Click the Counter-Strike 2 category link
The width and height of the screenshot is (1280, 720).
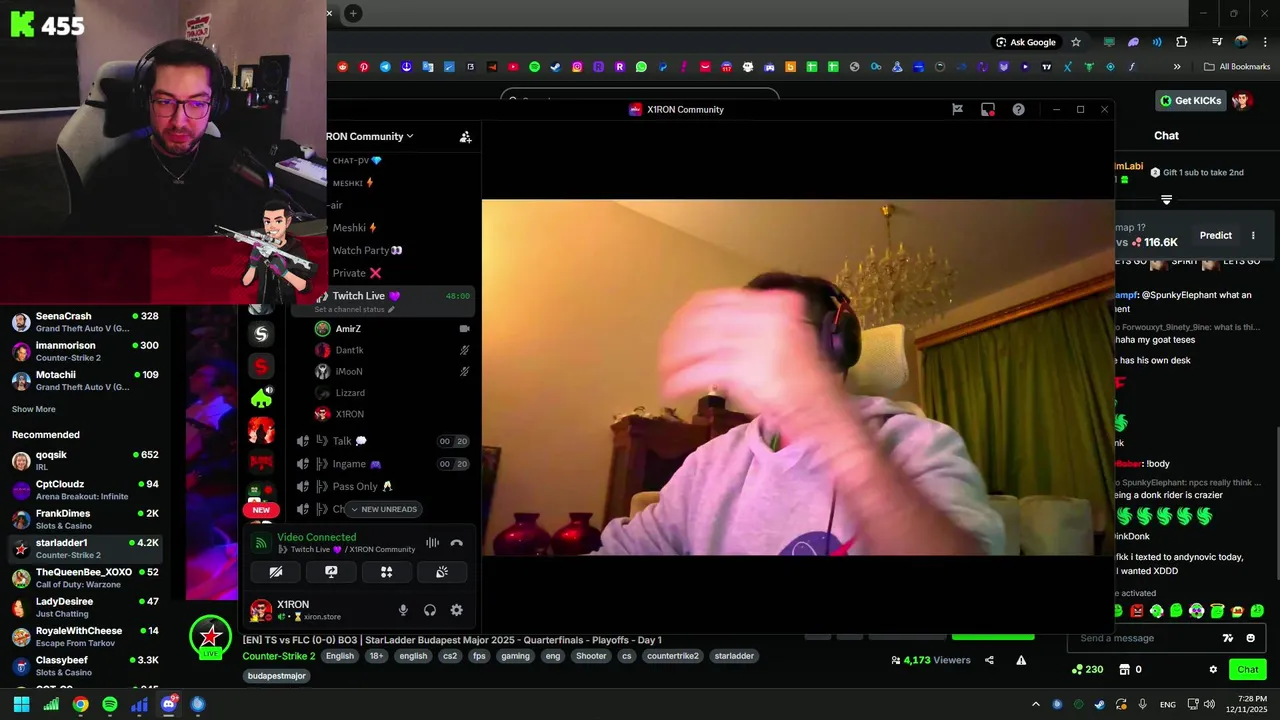[278, 656]
